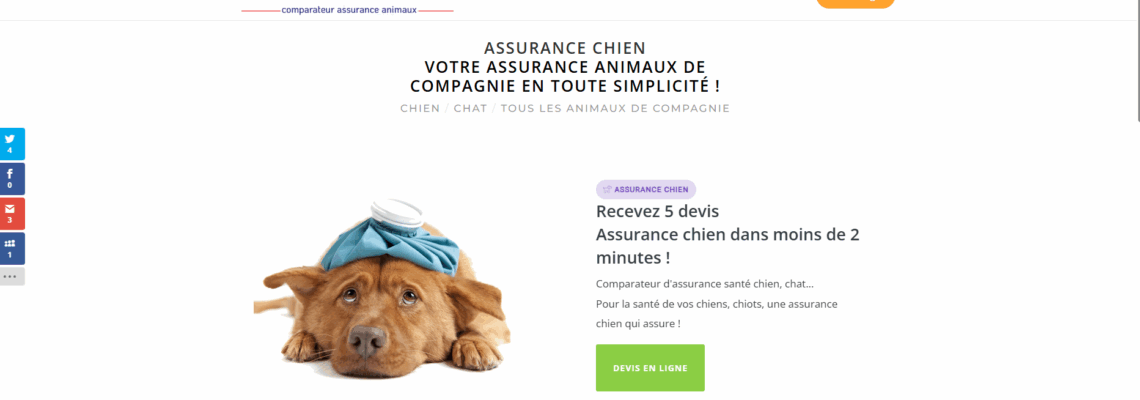Open TOUS LES ANIMAUX DE COMPAGNIE link
Viewport: 1140px width, 400px height.
[x=615, y=108]
